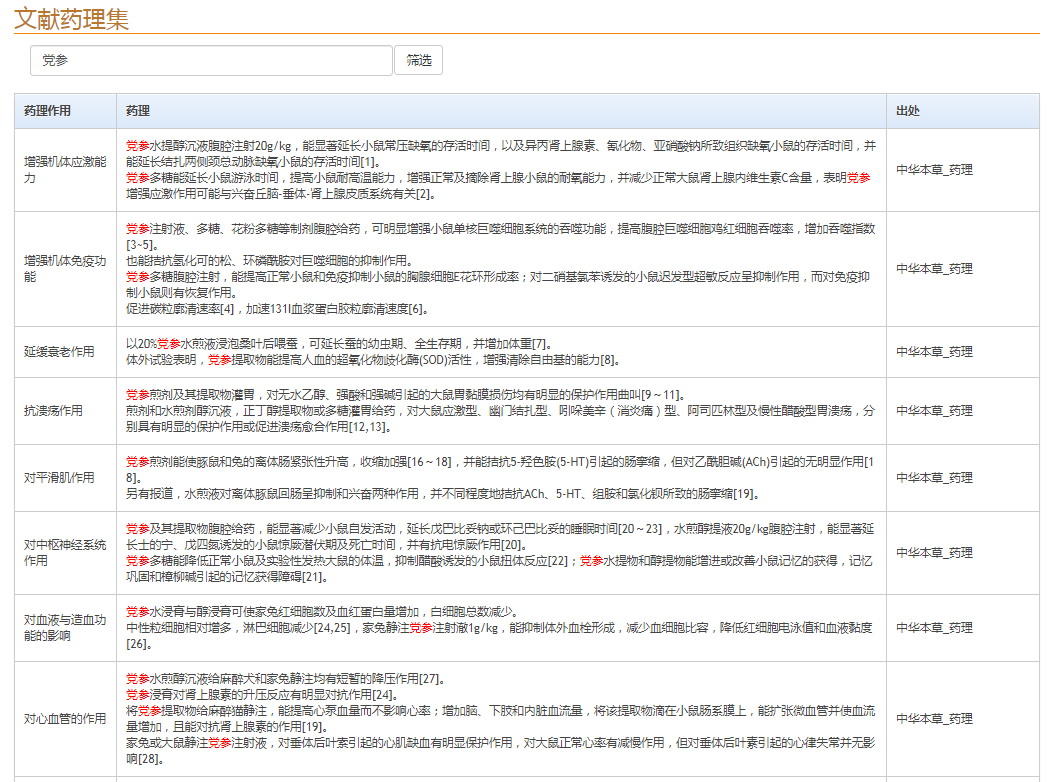Click the 药理作用 column header
This screenshot has height=782, width=1052.
(x=48, y=111)
